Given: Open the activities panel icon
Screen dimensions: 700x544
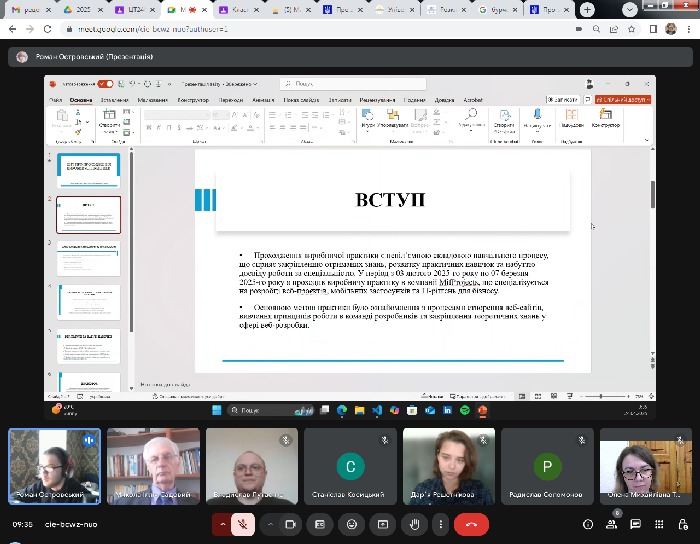Looking at the screenshot, I should pos(659,524).
